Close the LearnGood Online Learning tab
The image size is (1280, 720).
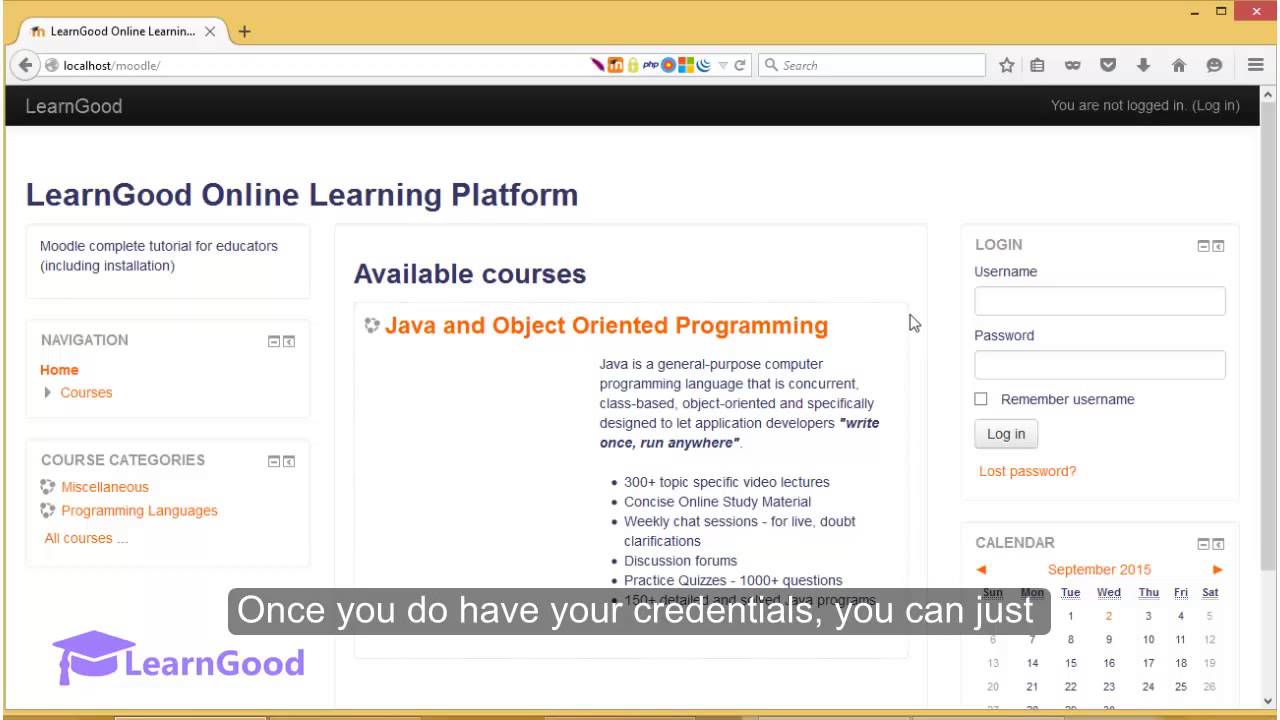pos(210,31)
